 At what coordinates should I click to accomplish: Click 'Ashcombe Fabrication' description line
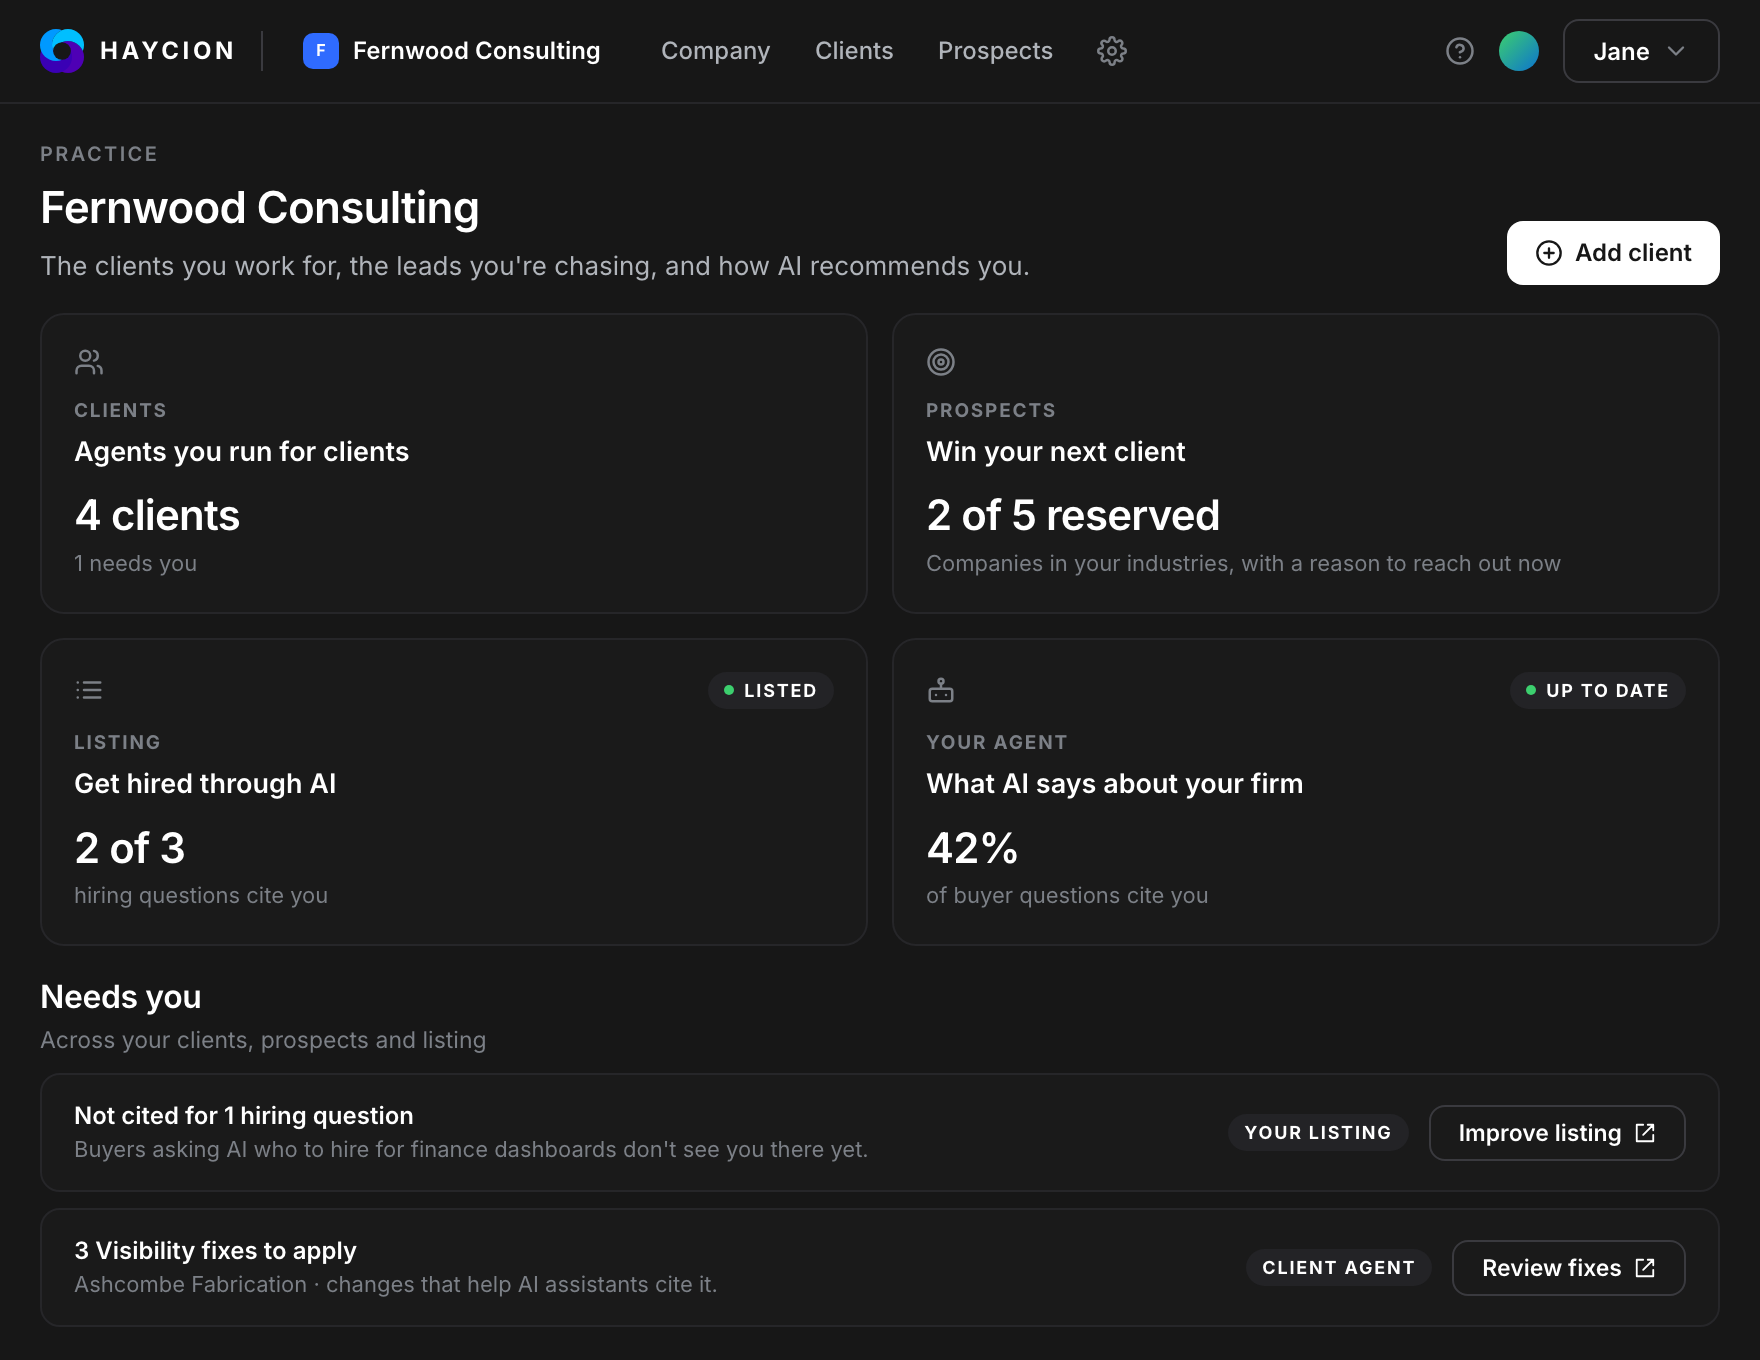(396, 1285)
